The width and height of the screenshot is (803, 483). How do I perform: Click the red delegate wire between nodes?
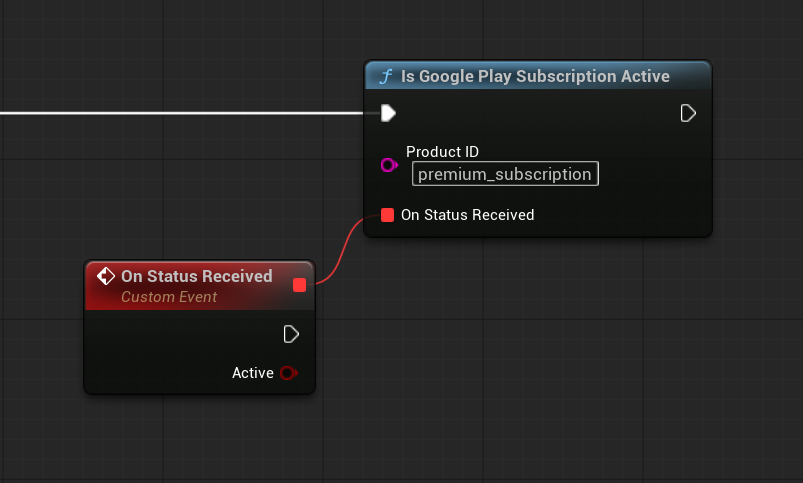[342, 251]
